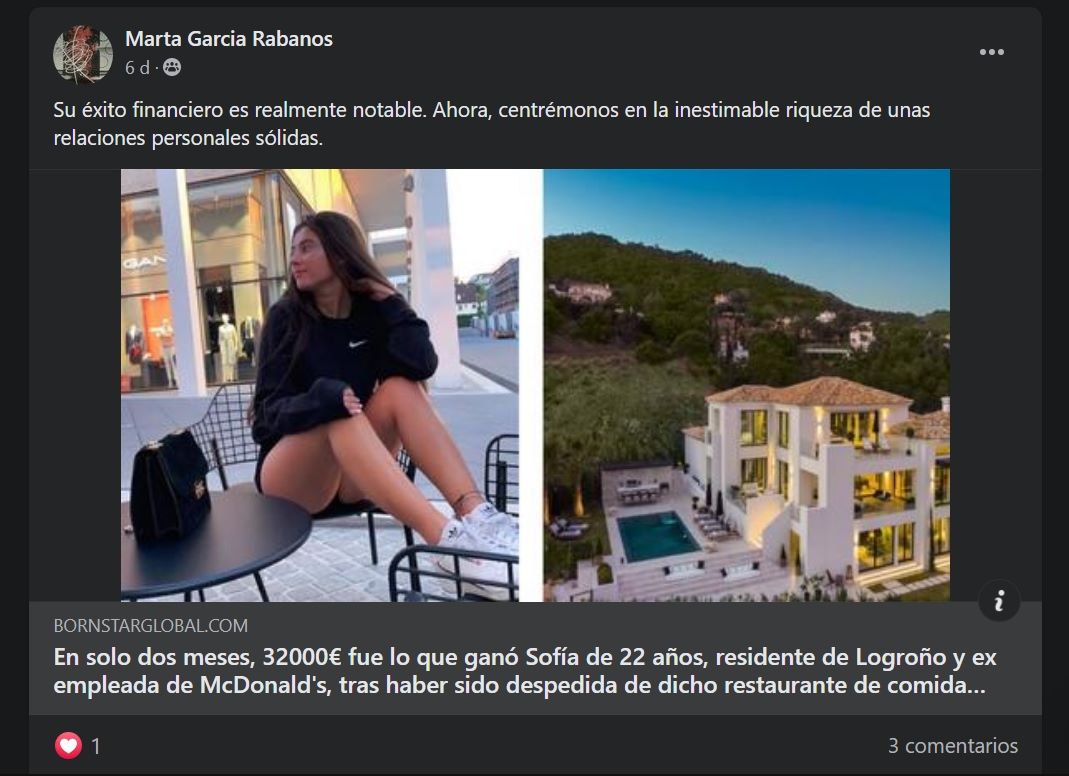
Task: Click the reaction count number 1
Action: (95, 746)
